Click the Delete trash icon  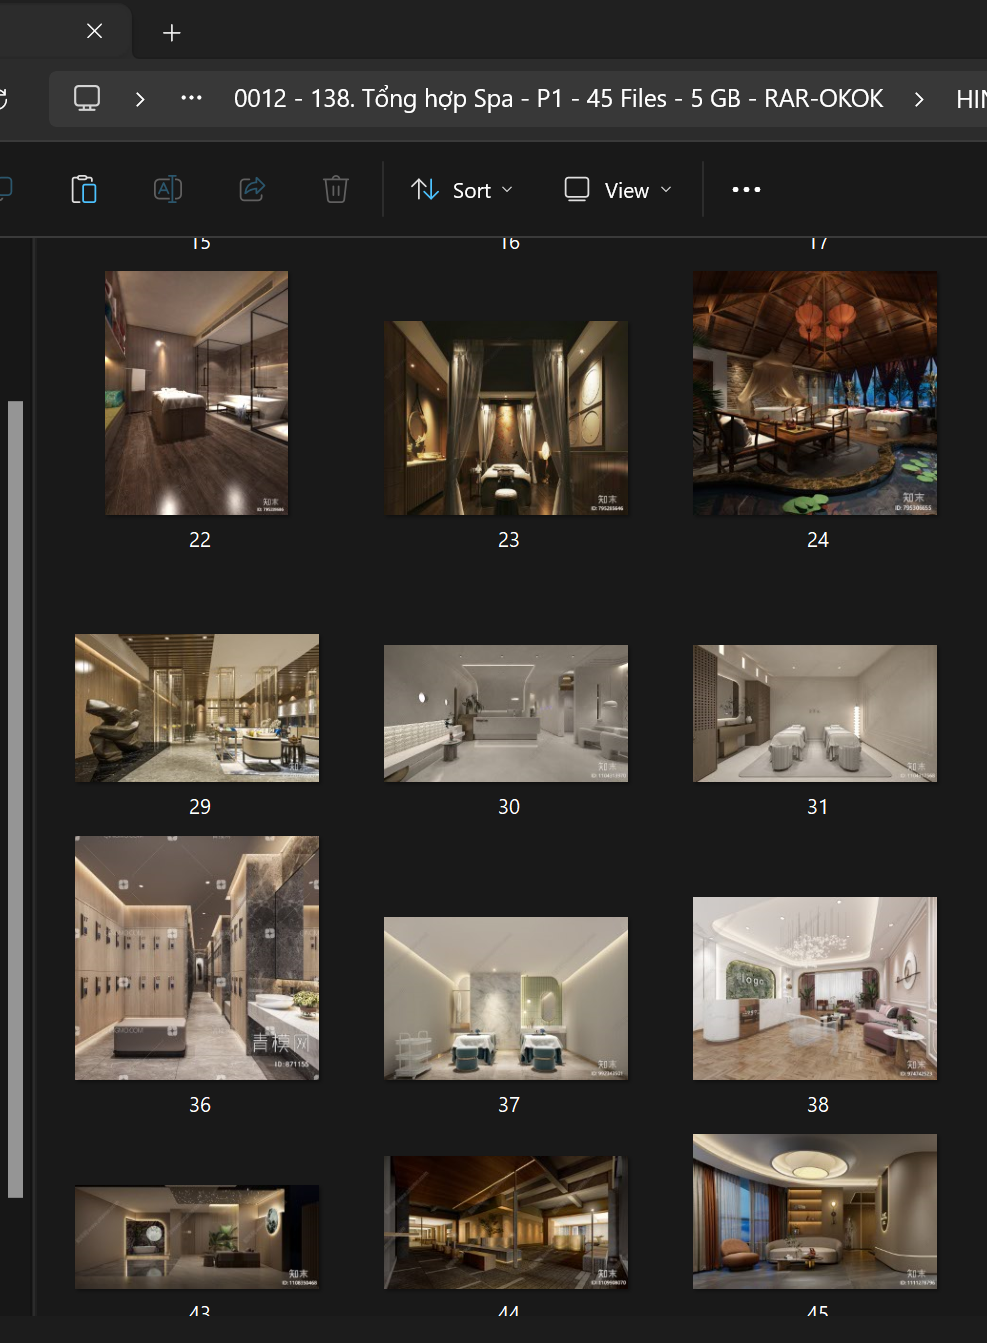pos(336,189)
